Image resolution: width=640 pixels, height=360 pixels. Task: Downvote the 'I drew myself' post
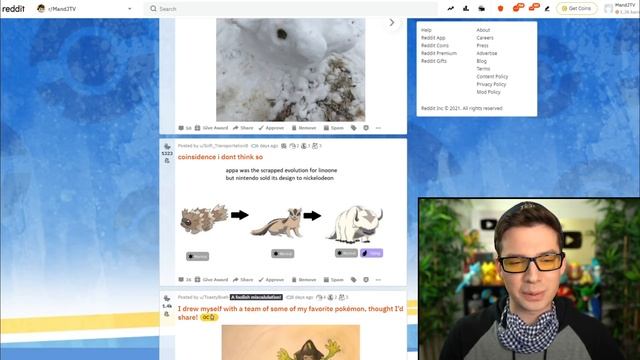(x=167, y=314)
